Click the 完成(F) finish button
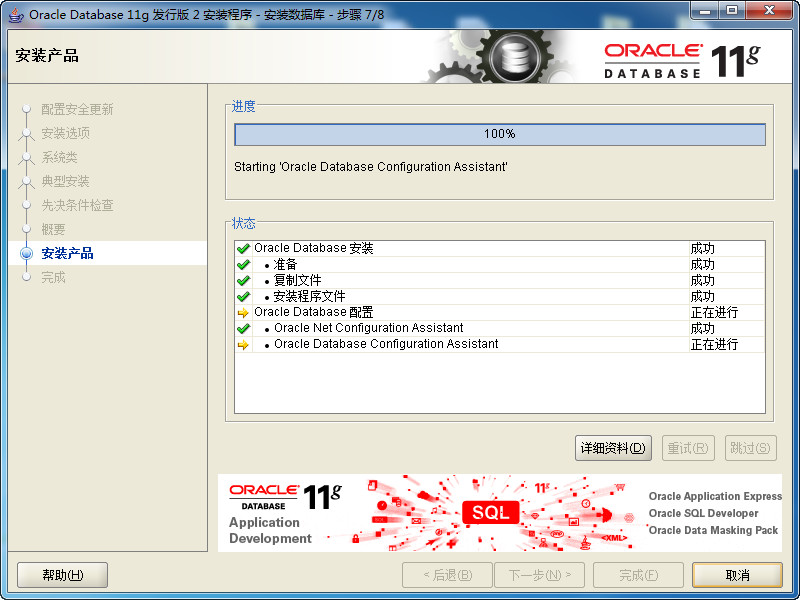 click(638, 575)
